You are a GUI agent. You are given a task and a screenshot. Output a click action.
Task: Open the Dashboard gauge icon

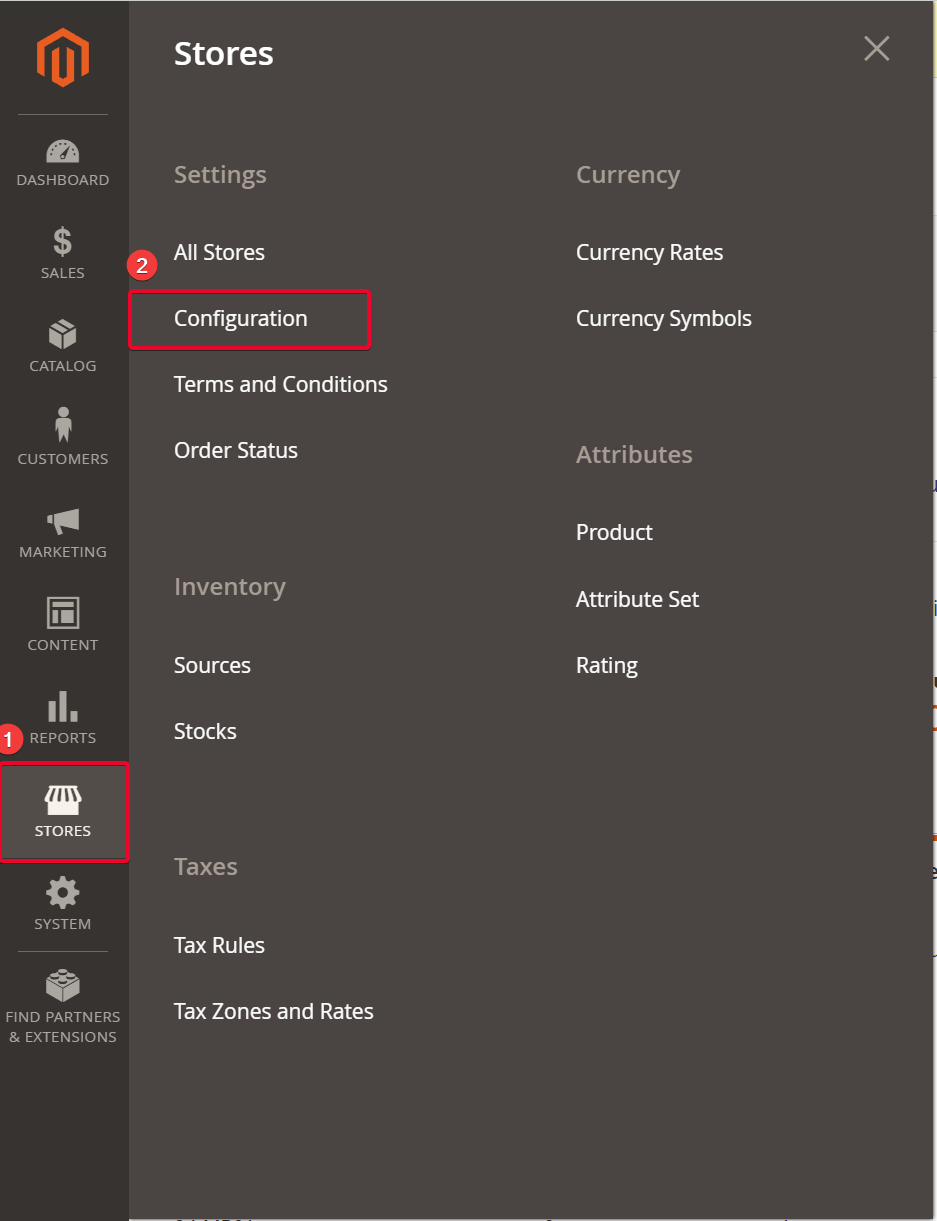point(63,152)
